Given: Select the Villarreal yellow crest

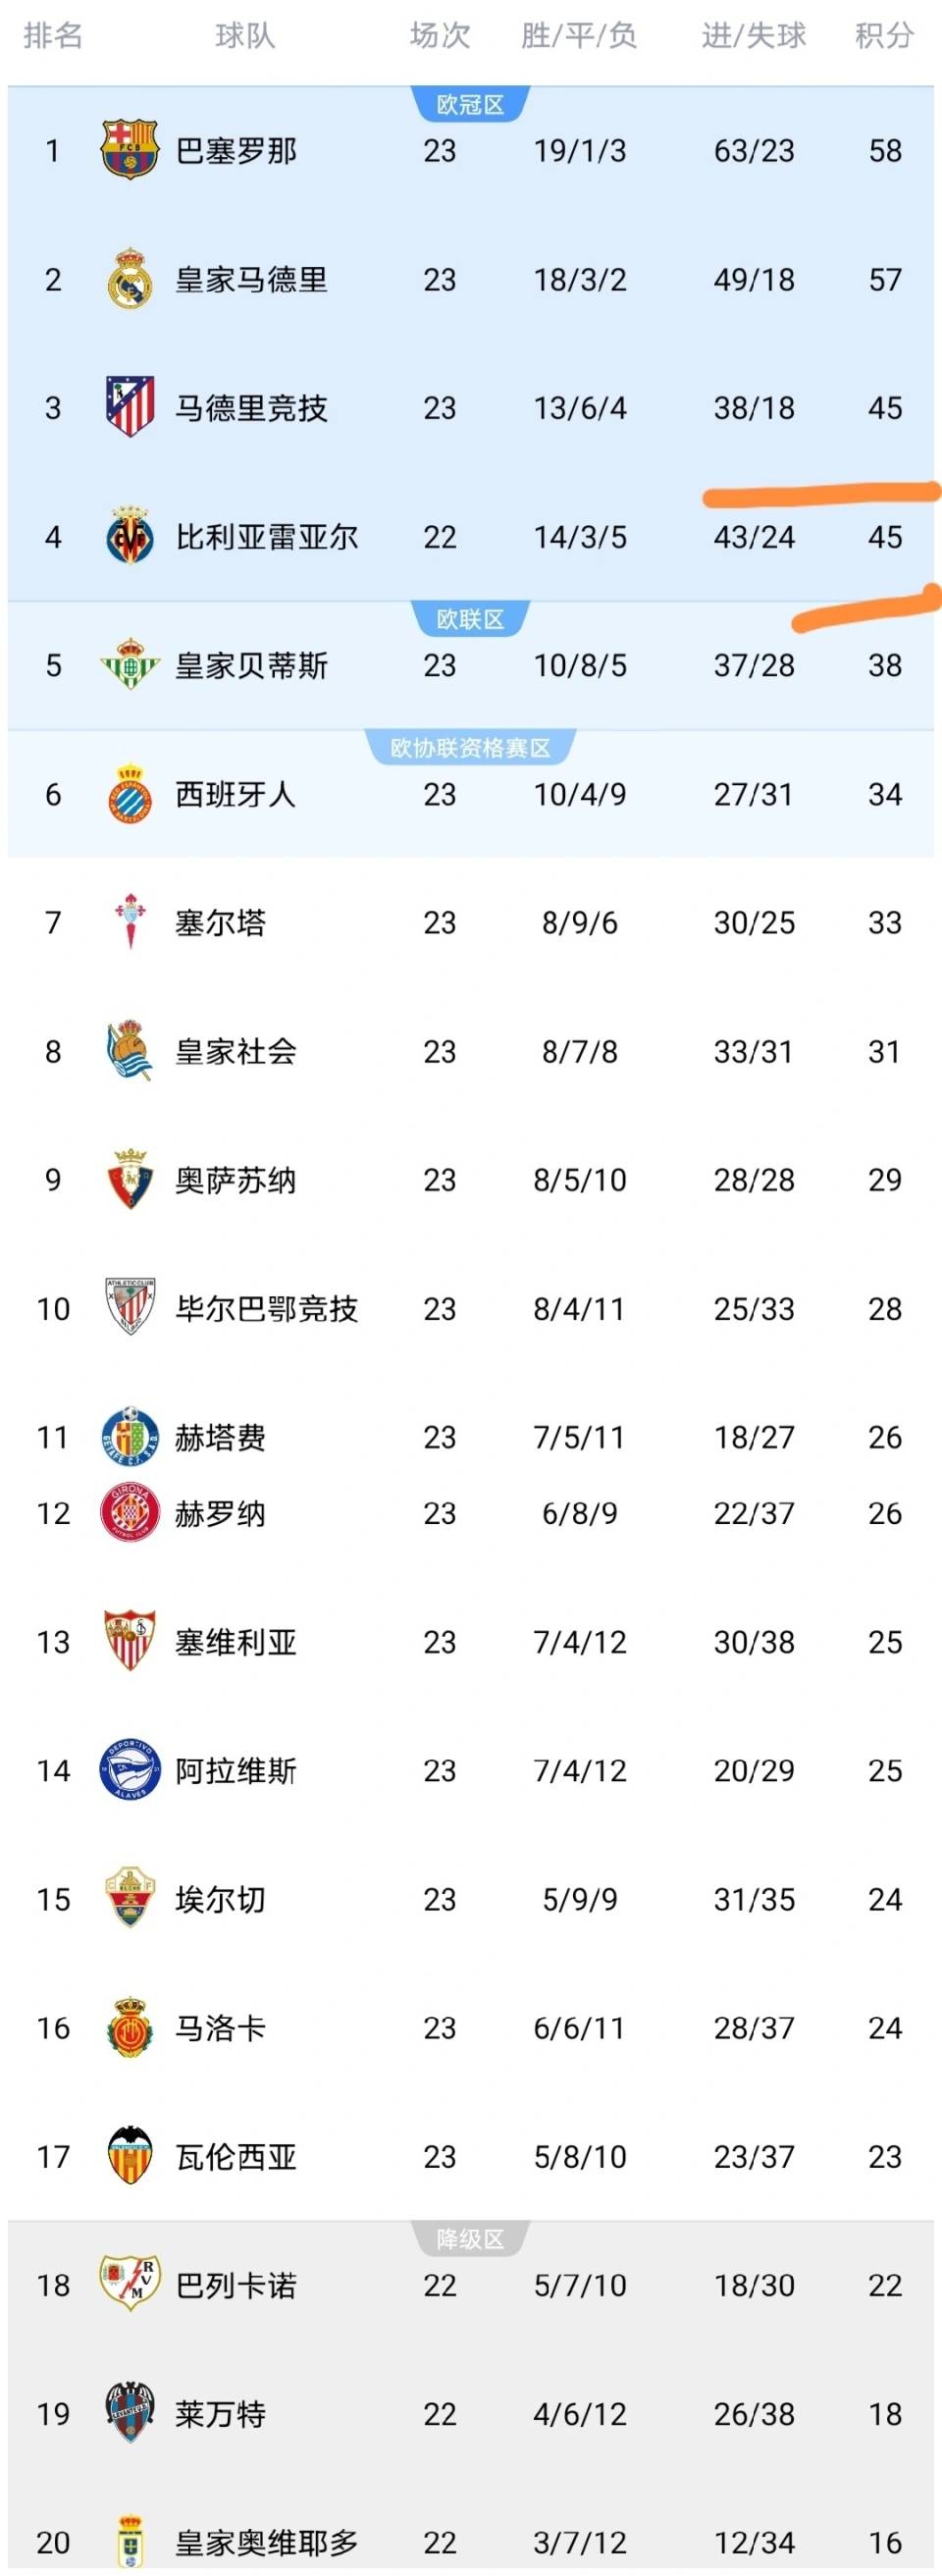Looking at the screenshot, I should pos(130,536).
